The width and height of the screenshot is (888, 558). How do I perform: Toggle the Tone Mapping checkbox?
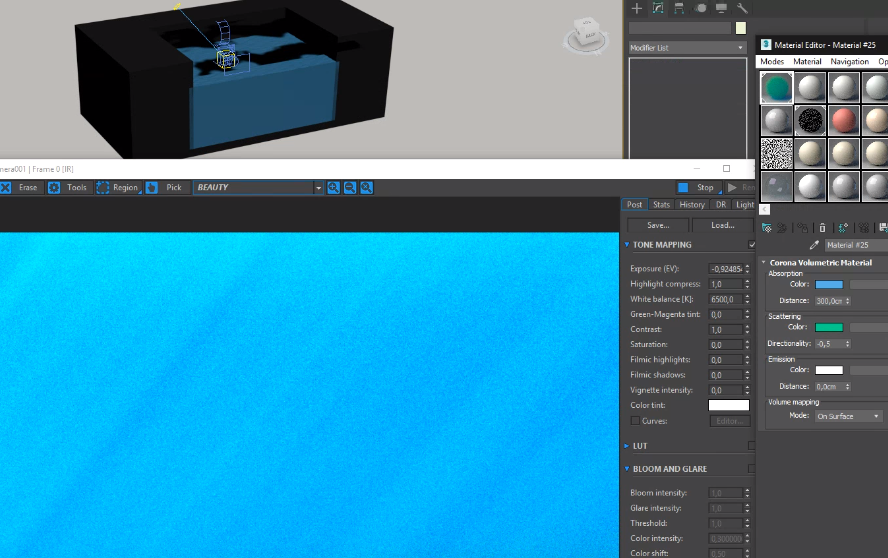coord(752,244)
